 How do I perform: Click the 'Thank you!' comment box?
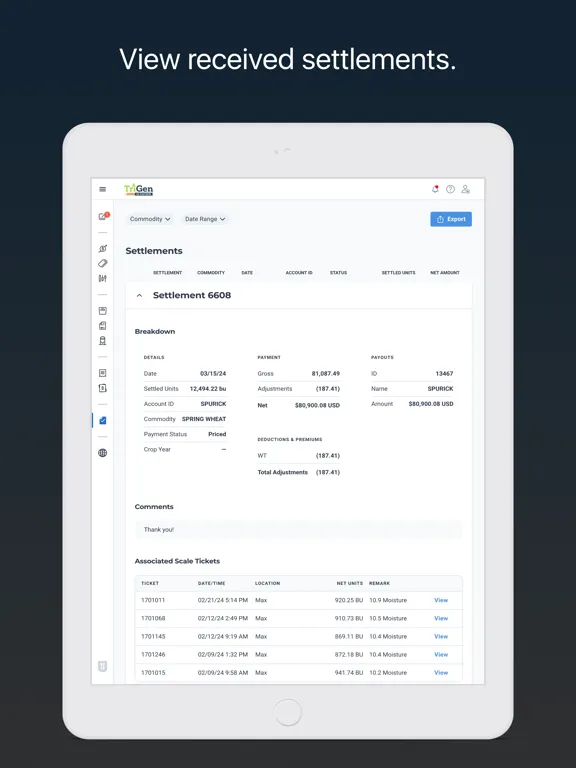pos(298,529)
